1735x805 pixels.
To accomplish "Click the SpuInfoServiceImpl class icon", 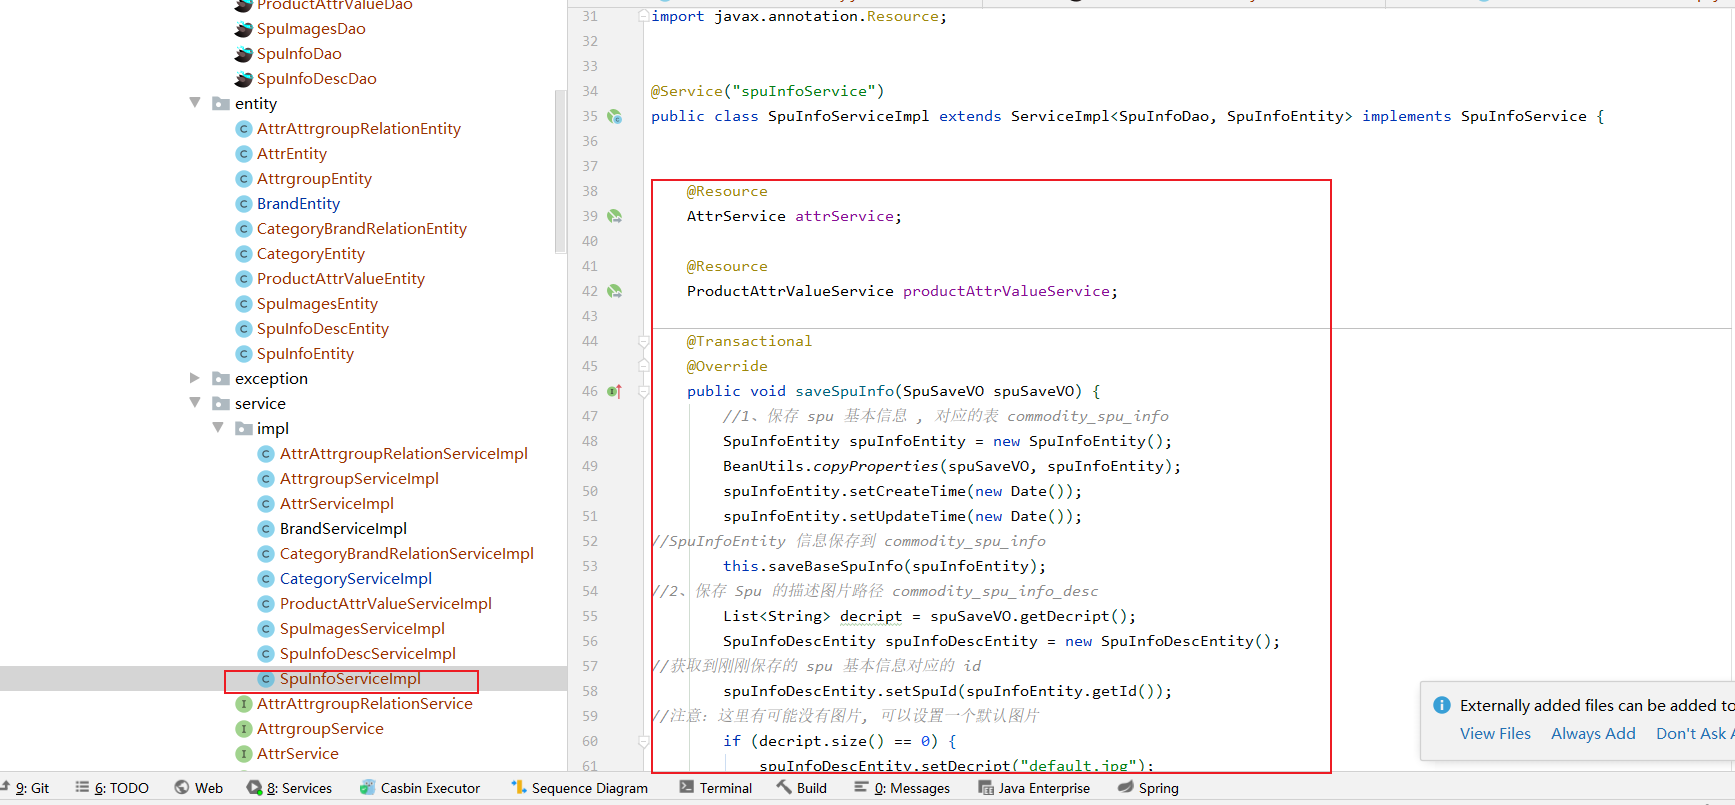I will (x=266, y=679).
